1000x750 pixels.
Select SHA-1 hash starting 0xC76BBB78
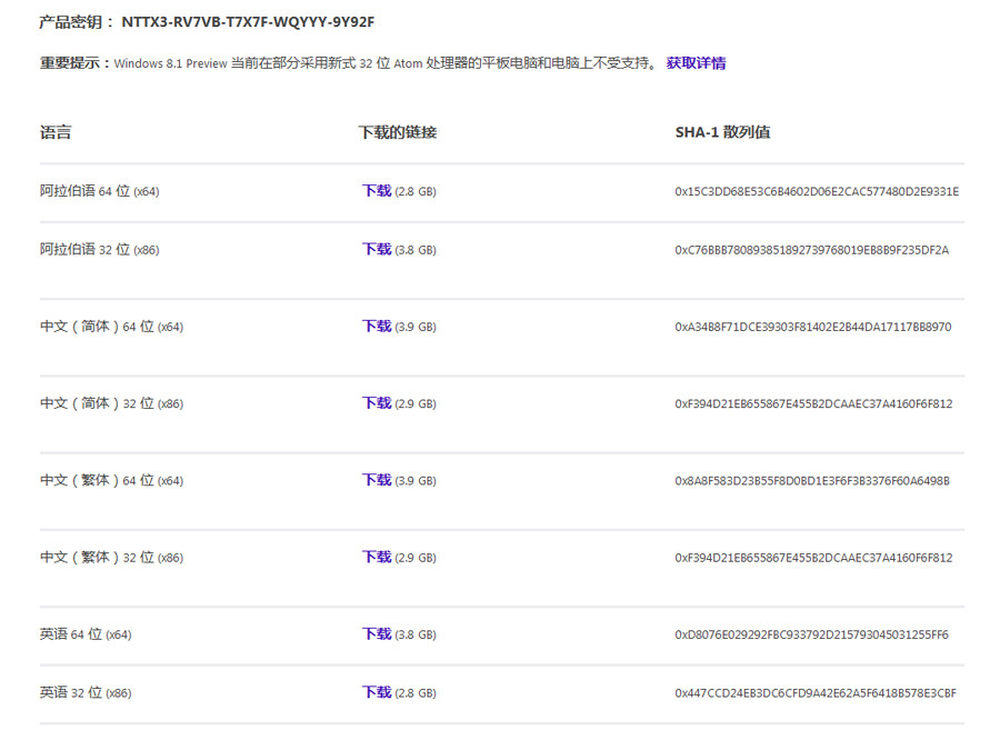pos(812,250)
